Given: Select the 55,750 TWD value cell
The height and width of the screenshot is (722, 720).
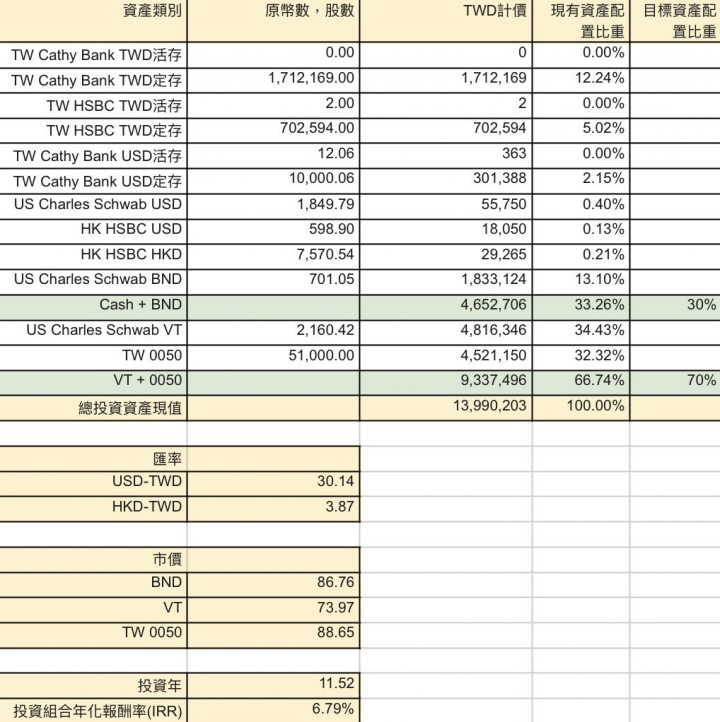Looking at the screenshot, I should click(446, 206).
